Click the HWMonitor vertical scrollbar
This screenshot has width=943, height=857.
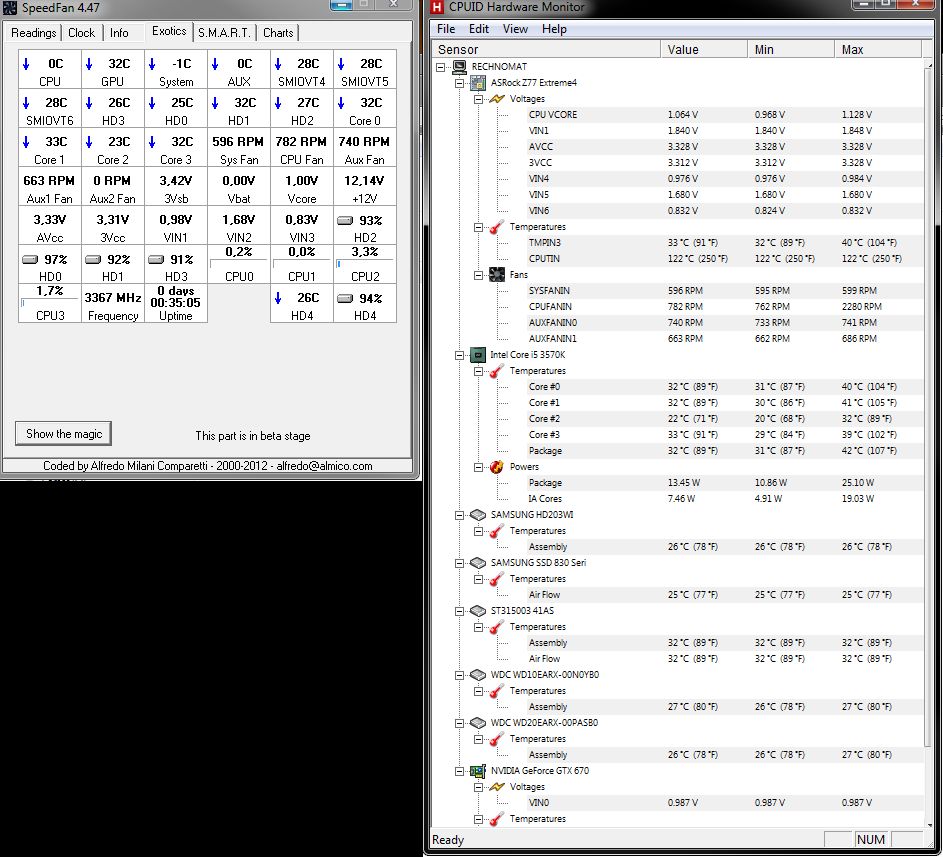point(928,408)
